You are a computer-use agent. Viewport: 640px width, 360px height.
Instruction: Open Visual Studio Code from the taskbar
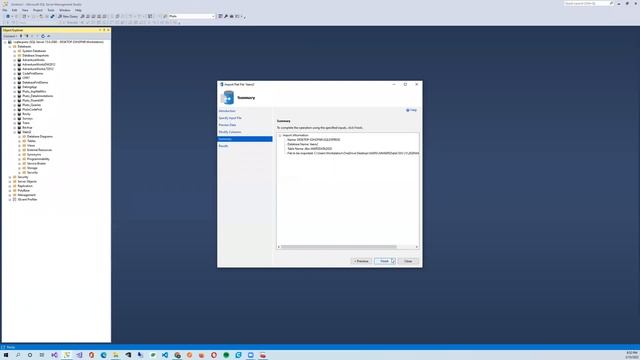pyautogui.click(x=165, y=355)
